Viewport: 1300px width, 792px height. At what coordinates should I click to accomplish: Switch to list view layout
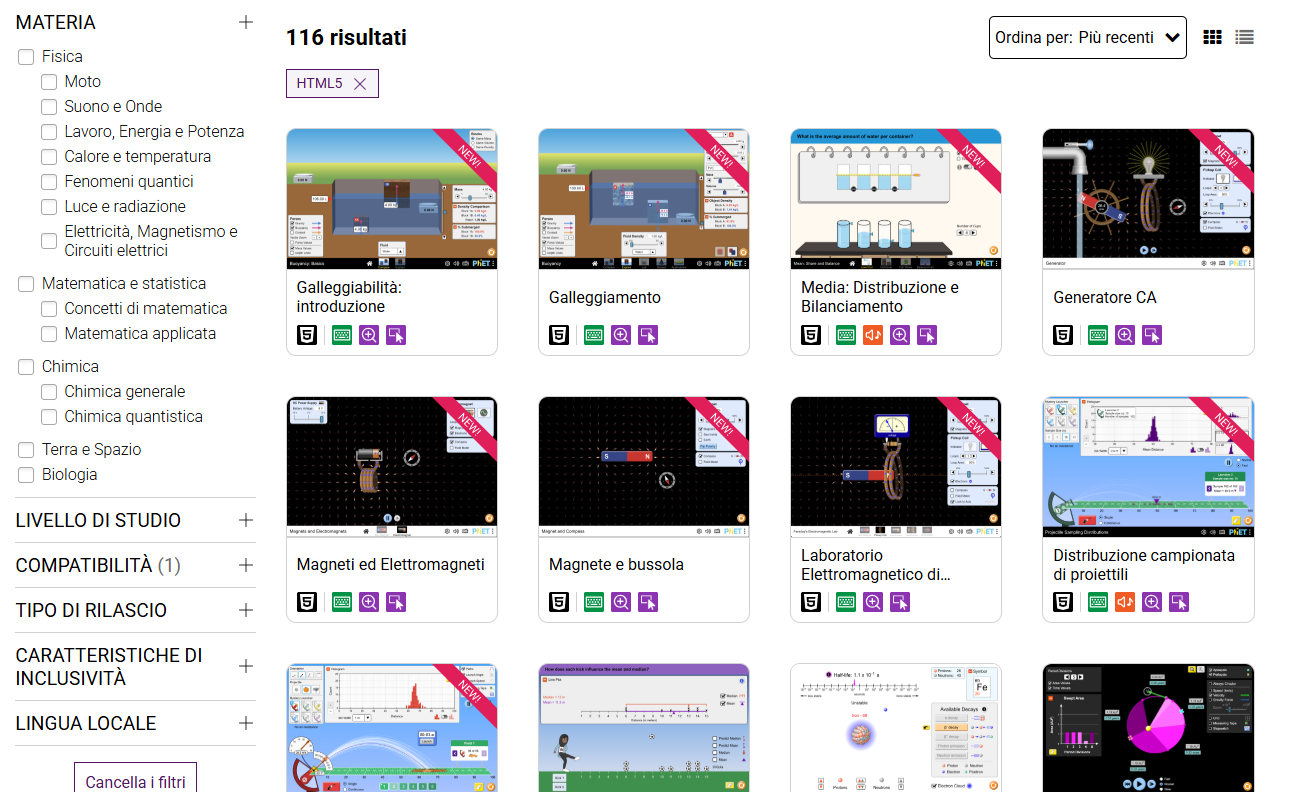pos(1244,37)
